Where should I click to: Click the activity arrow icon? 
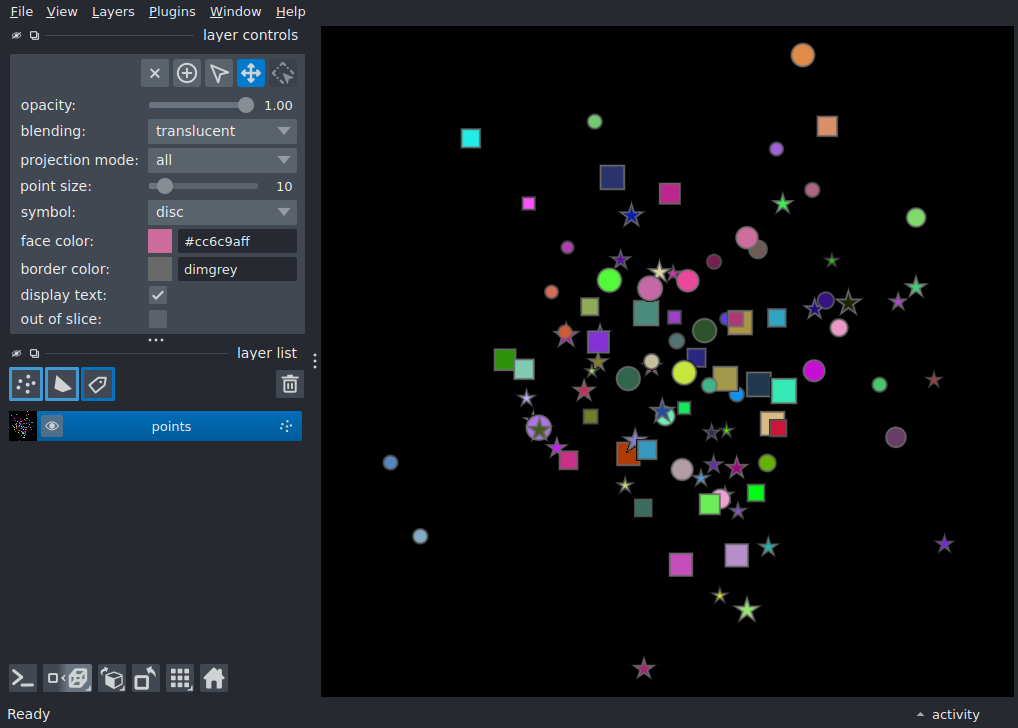[x=920, y=714]
